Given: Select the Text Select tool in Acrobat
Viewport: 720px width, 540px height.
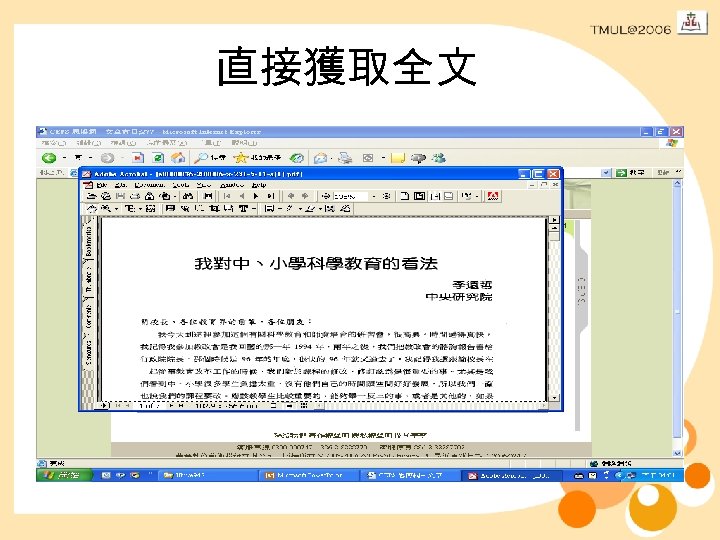Looking at the screenshot, I should 130,208.
